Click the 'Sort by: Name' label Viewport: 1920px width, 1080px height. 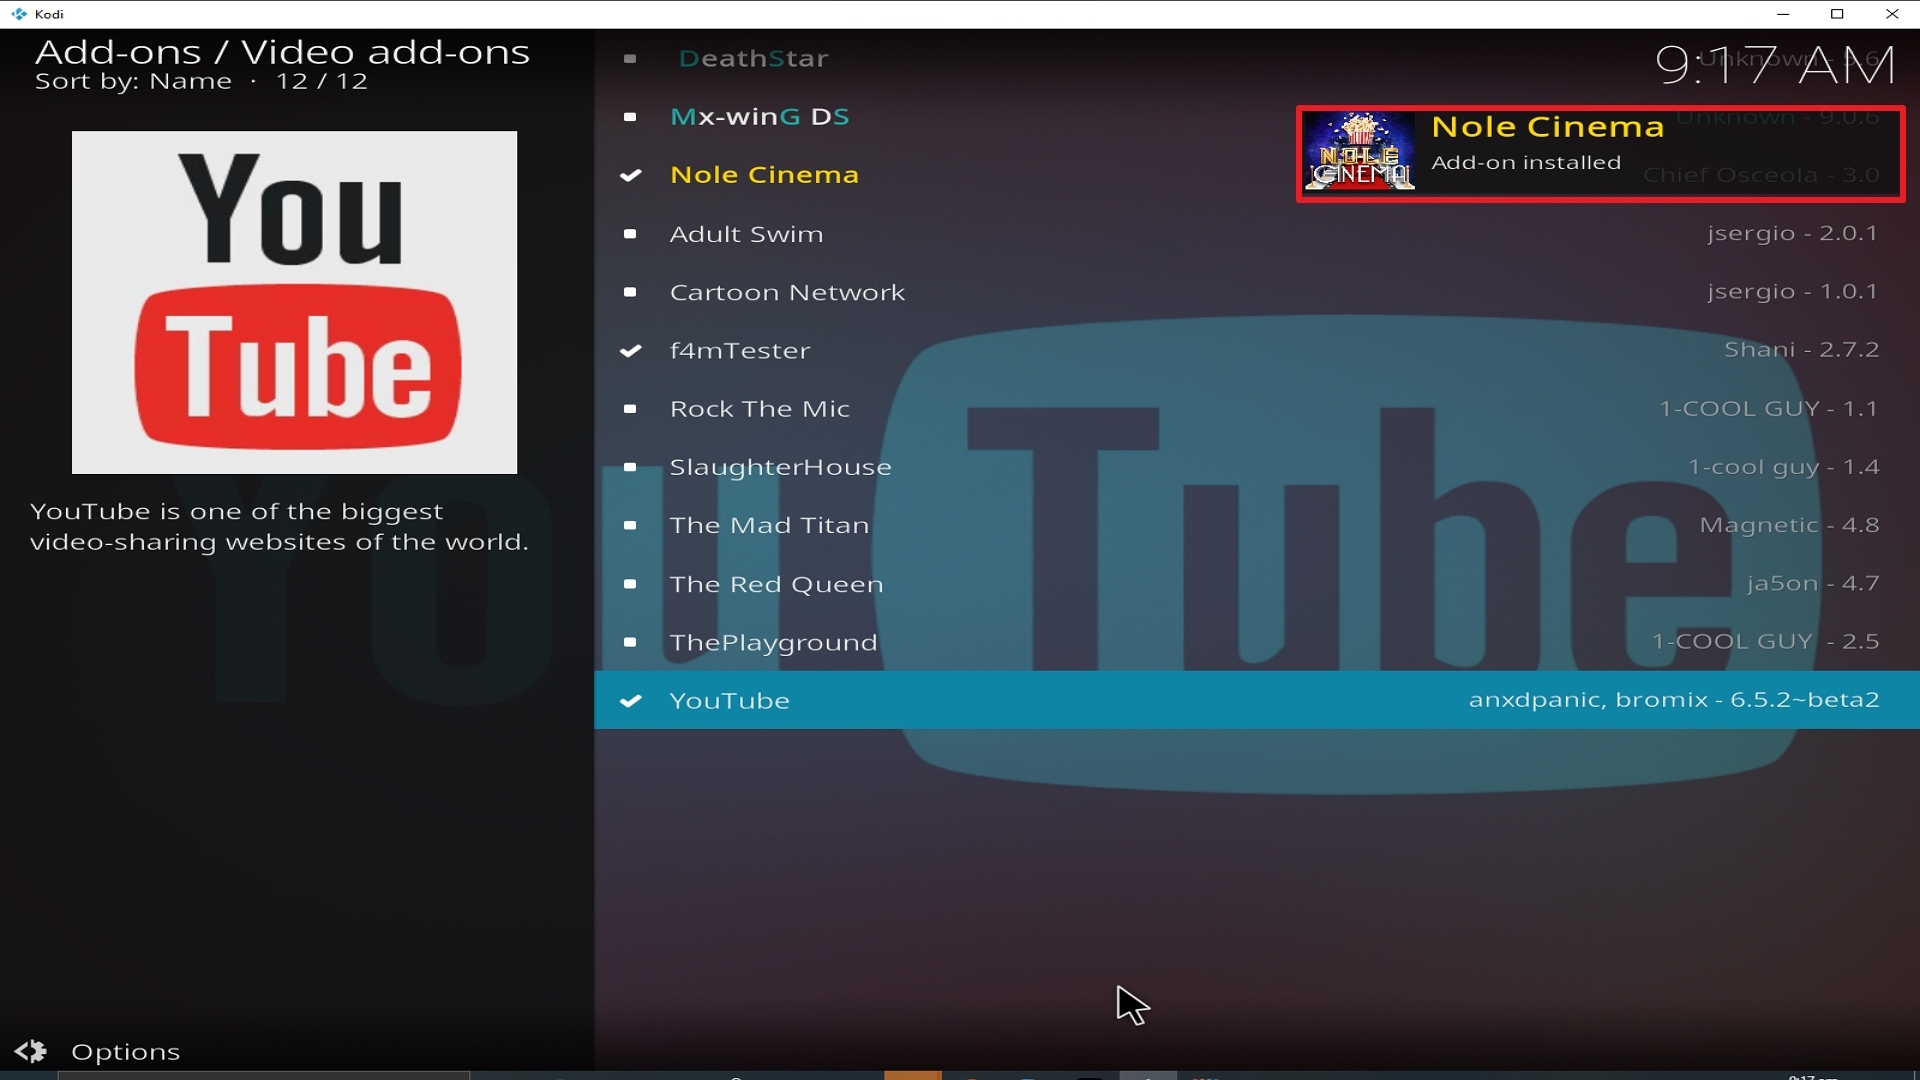[x=133, y=81]
